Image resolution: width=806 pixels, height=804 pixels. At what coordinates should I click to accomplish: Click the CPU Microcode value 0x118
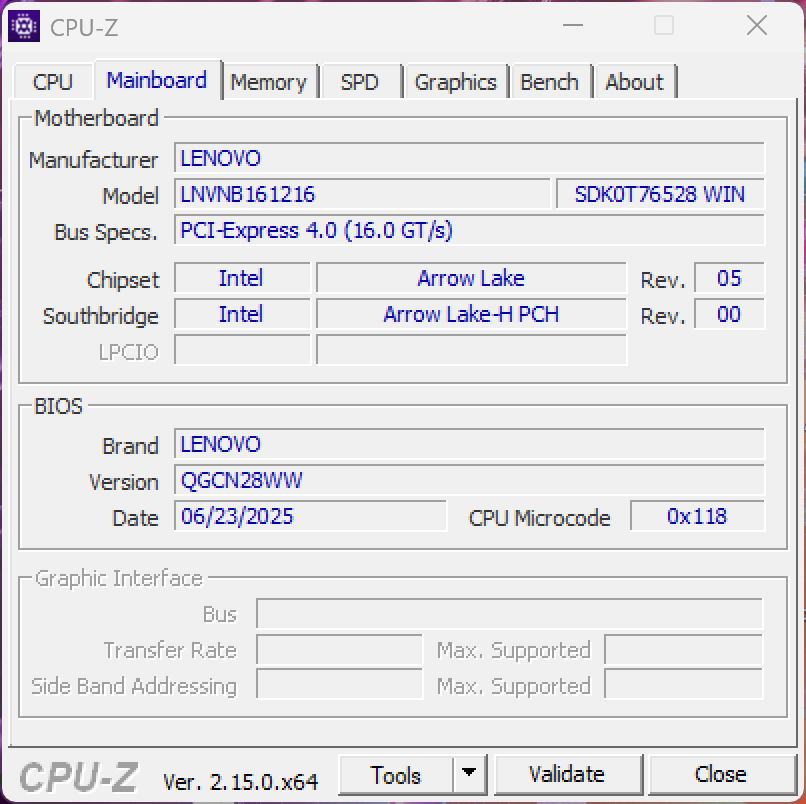click(x=697, y=516)
